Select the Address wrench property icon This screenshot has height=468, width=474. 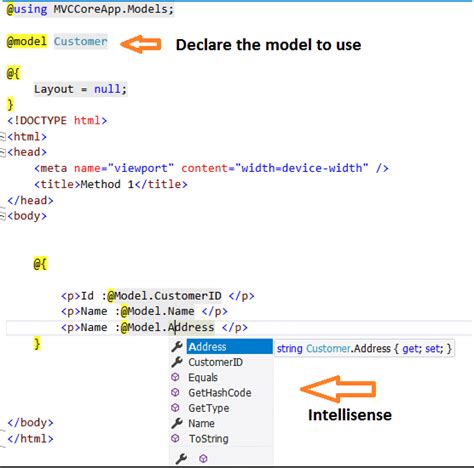point(177,347)
